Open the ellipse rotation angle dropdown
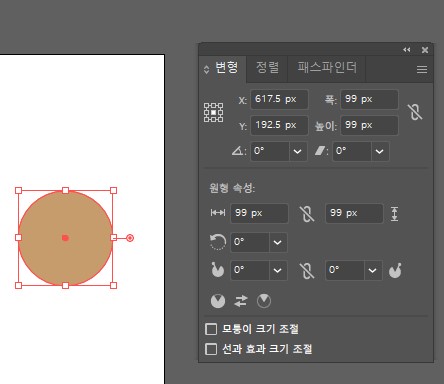Screen dimensions: 444x384 [278, 242]
